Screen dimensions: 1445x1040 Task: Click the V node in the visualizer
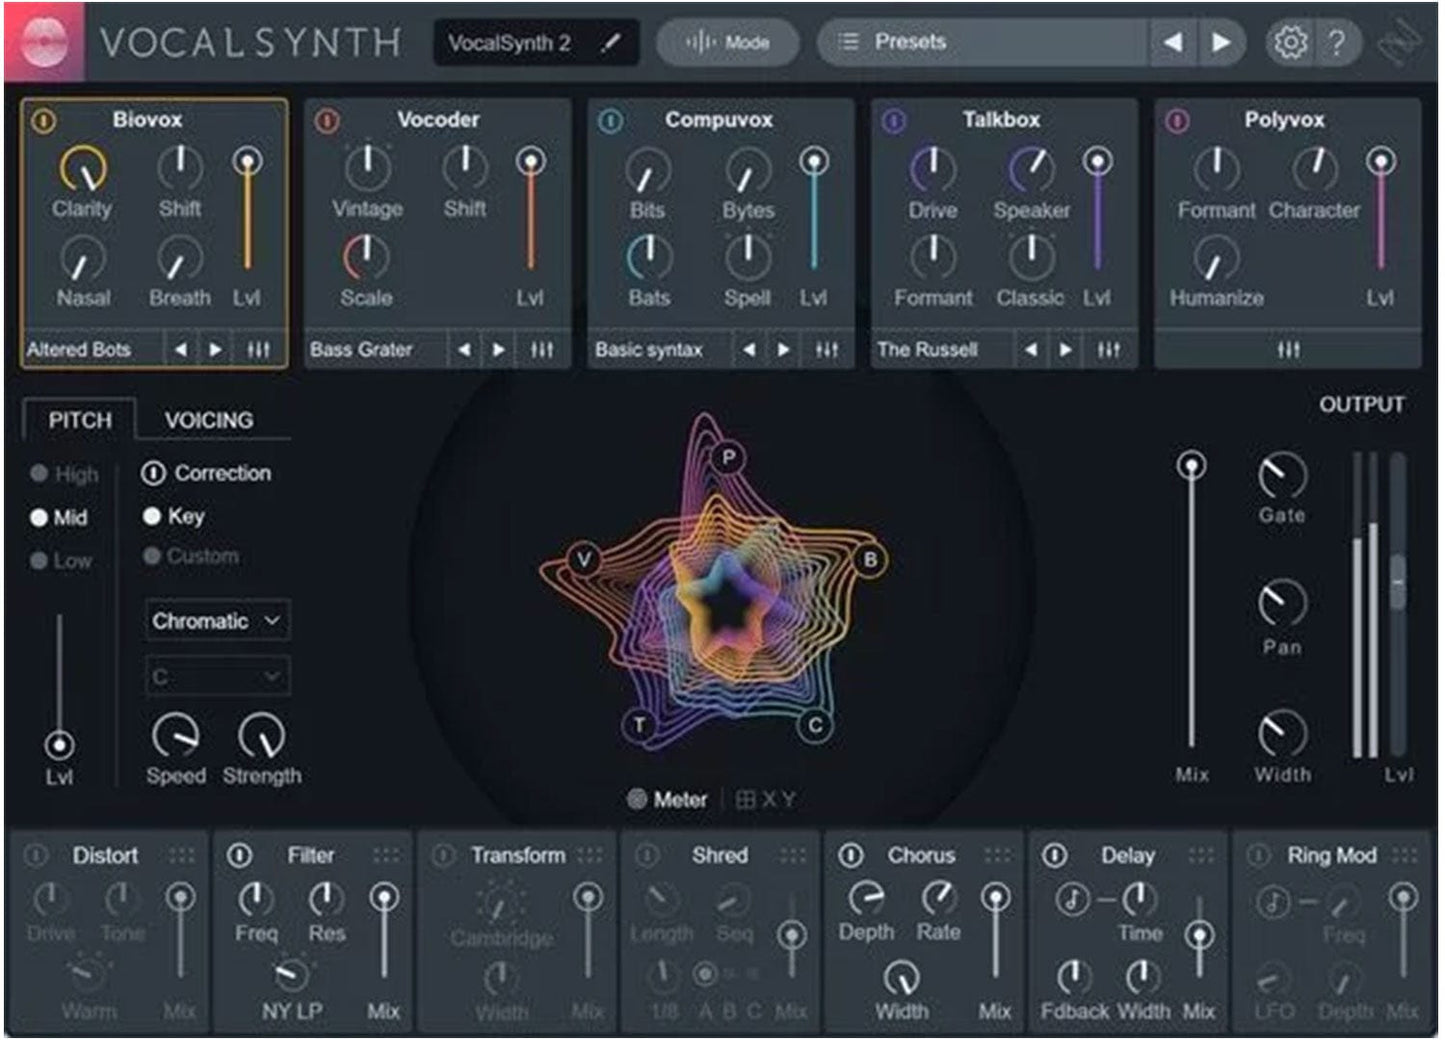584,560
